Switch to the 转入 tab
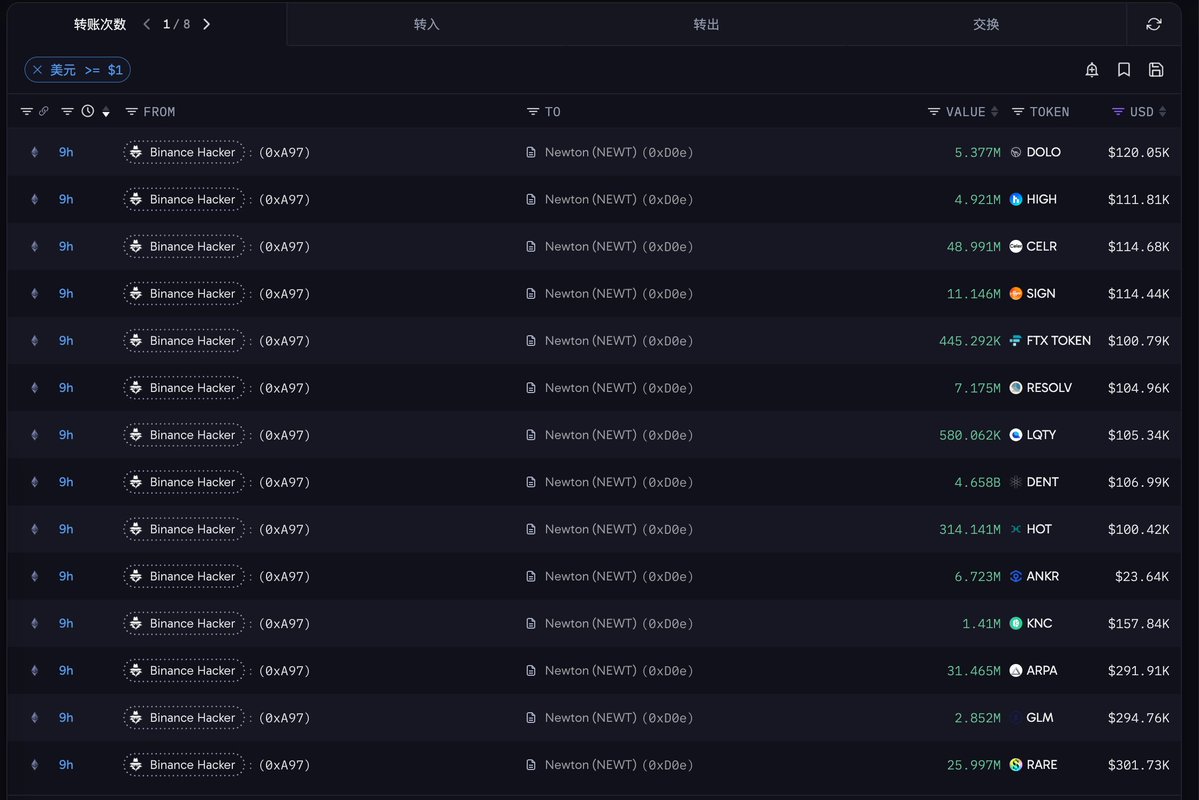Image resolution: width=1199 pixels, height=800 pixels. [x=427, y=24]
